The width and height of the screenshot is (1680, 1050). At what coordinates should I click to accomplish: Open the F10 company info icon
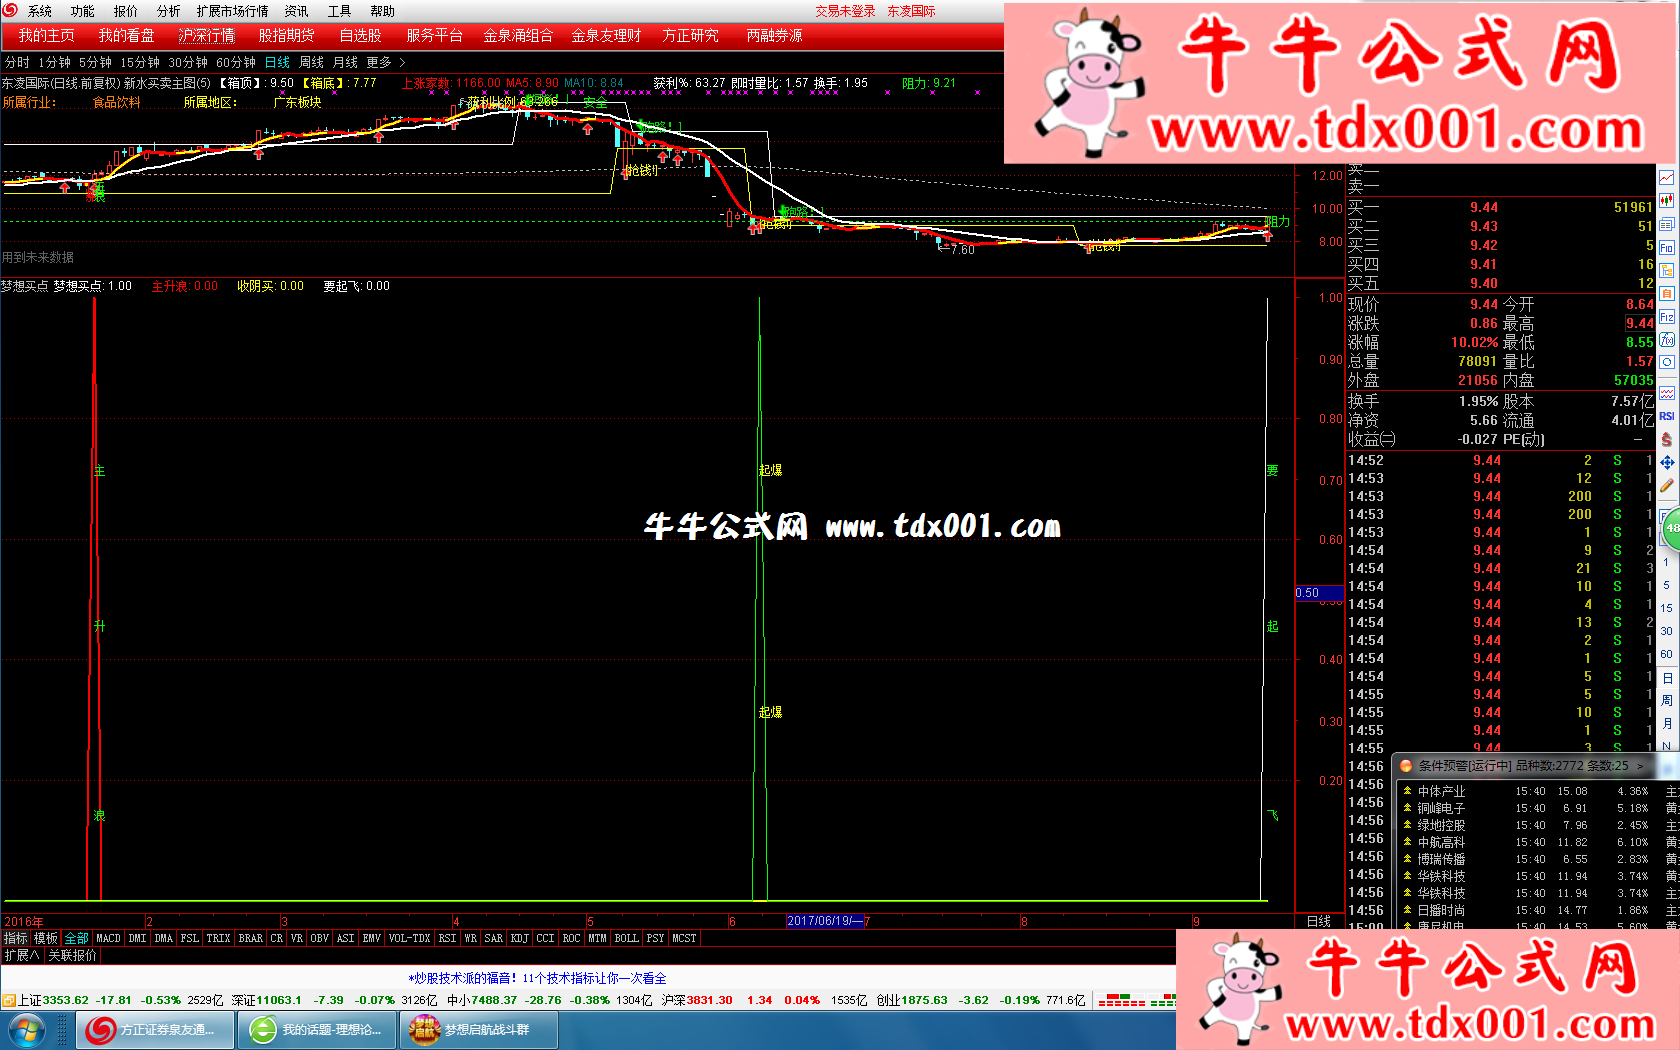coord(1667,247)
